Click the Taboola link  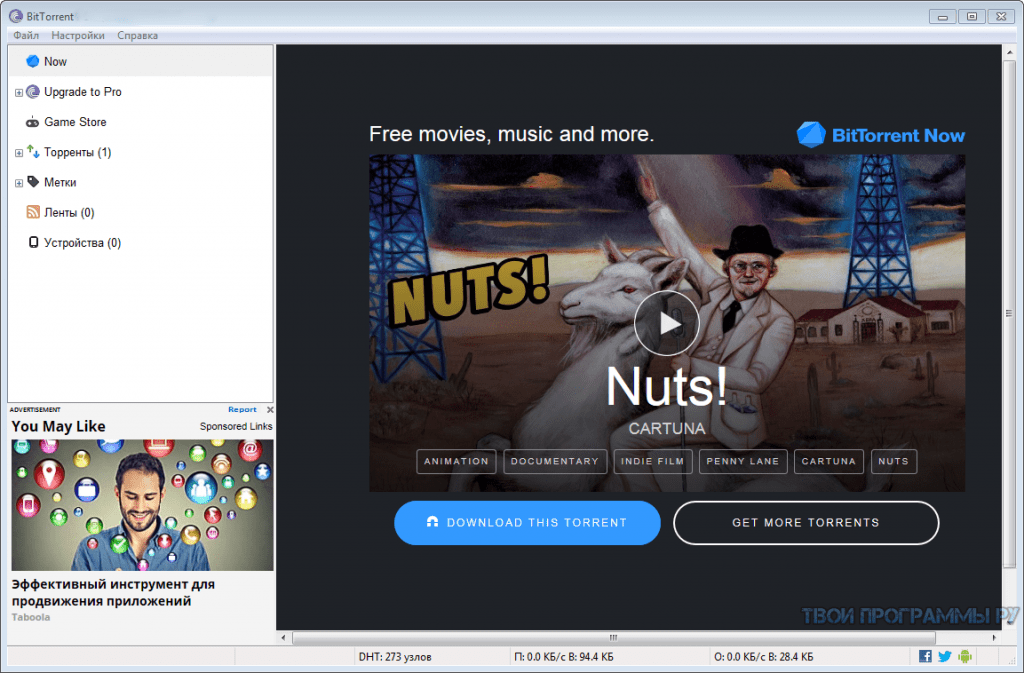tap(31, 617)
